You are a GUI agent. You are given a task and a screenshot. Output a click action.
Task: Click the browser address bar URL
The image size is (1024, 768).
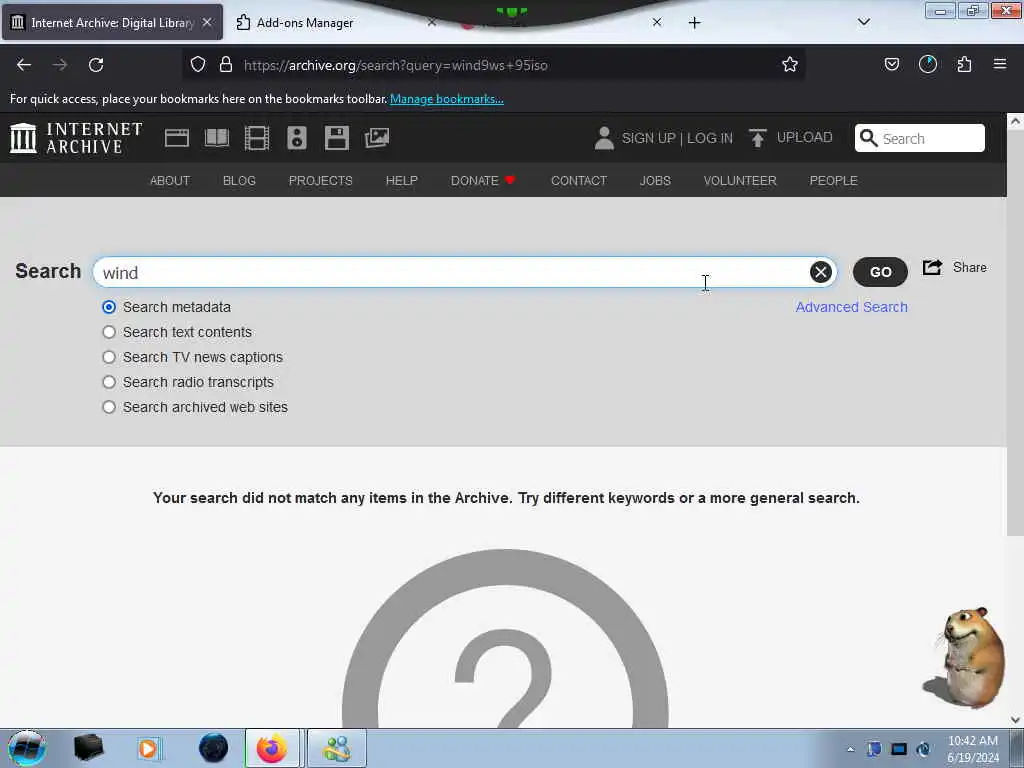tap(396, 65)
